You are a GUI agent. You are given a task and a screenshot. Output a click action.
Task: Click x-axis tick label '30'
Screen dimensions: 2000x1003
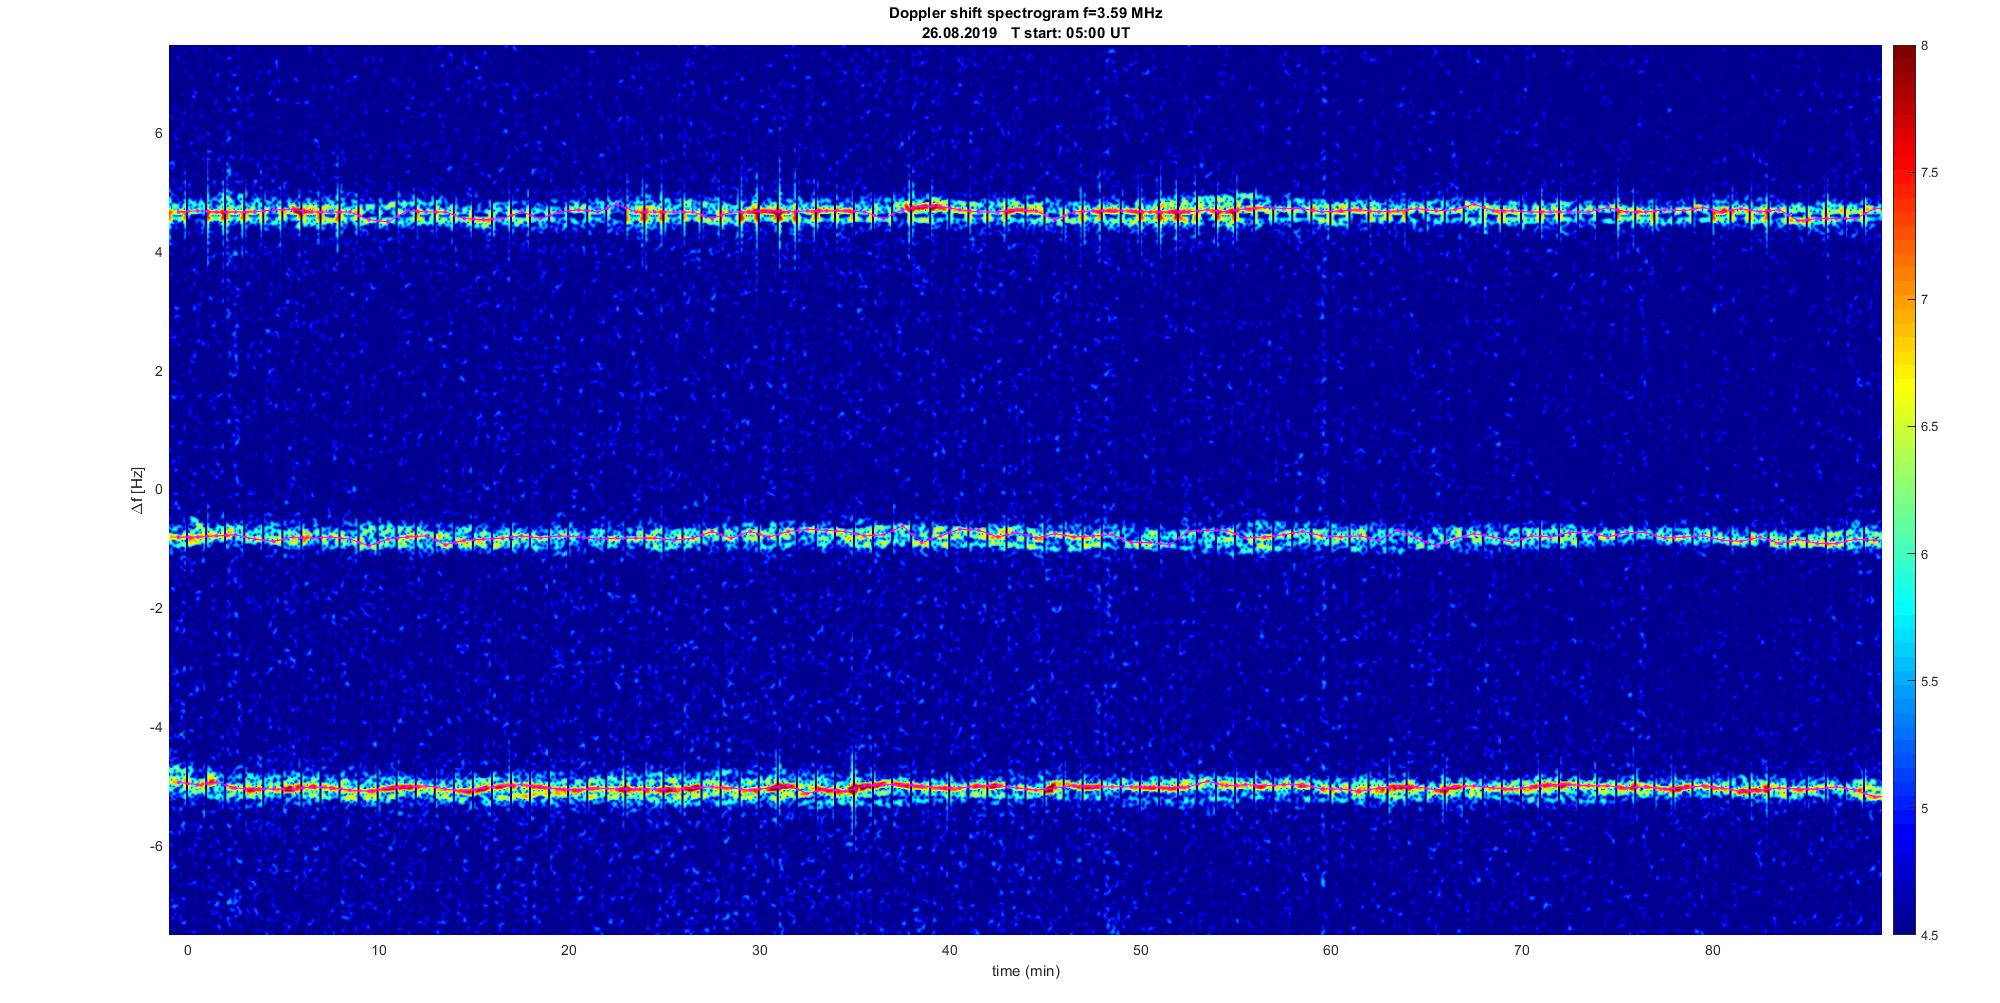point(759,950)
